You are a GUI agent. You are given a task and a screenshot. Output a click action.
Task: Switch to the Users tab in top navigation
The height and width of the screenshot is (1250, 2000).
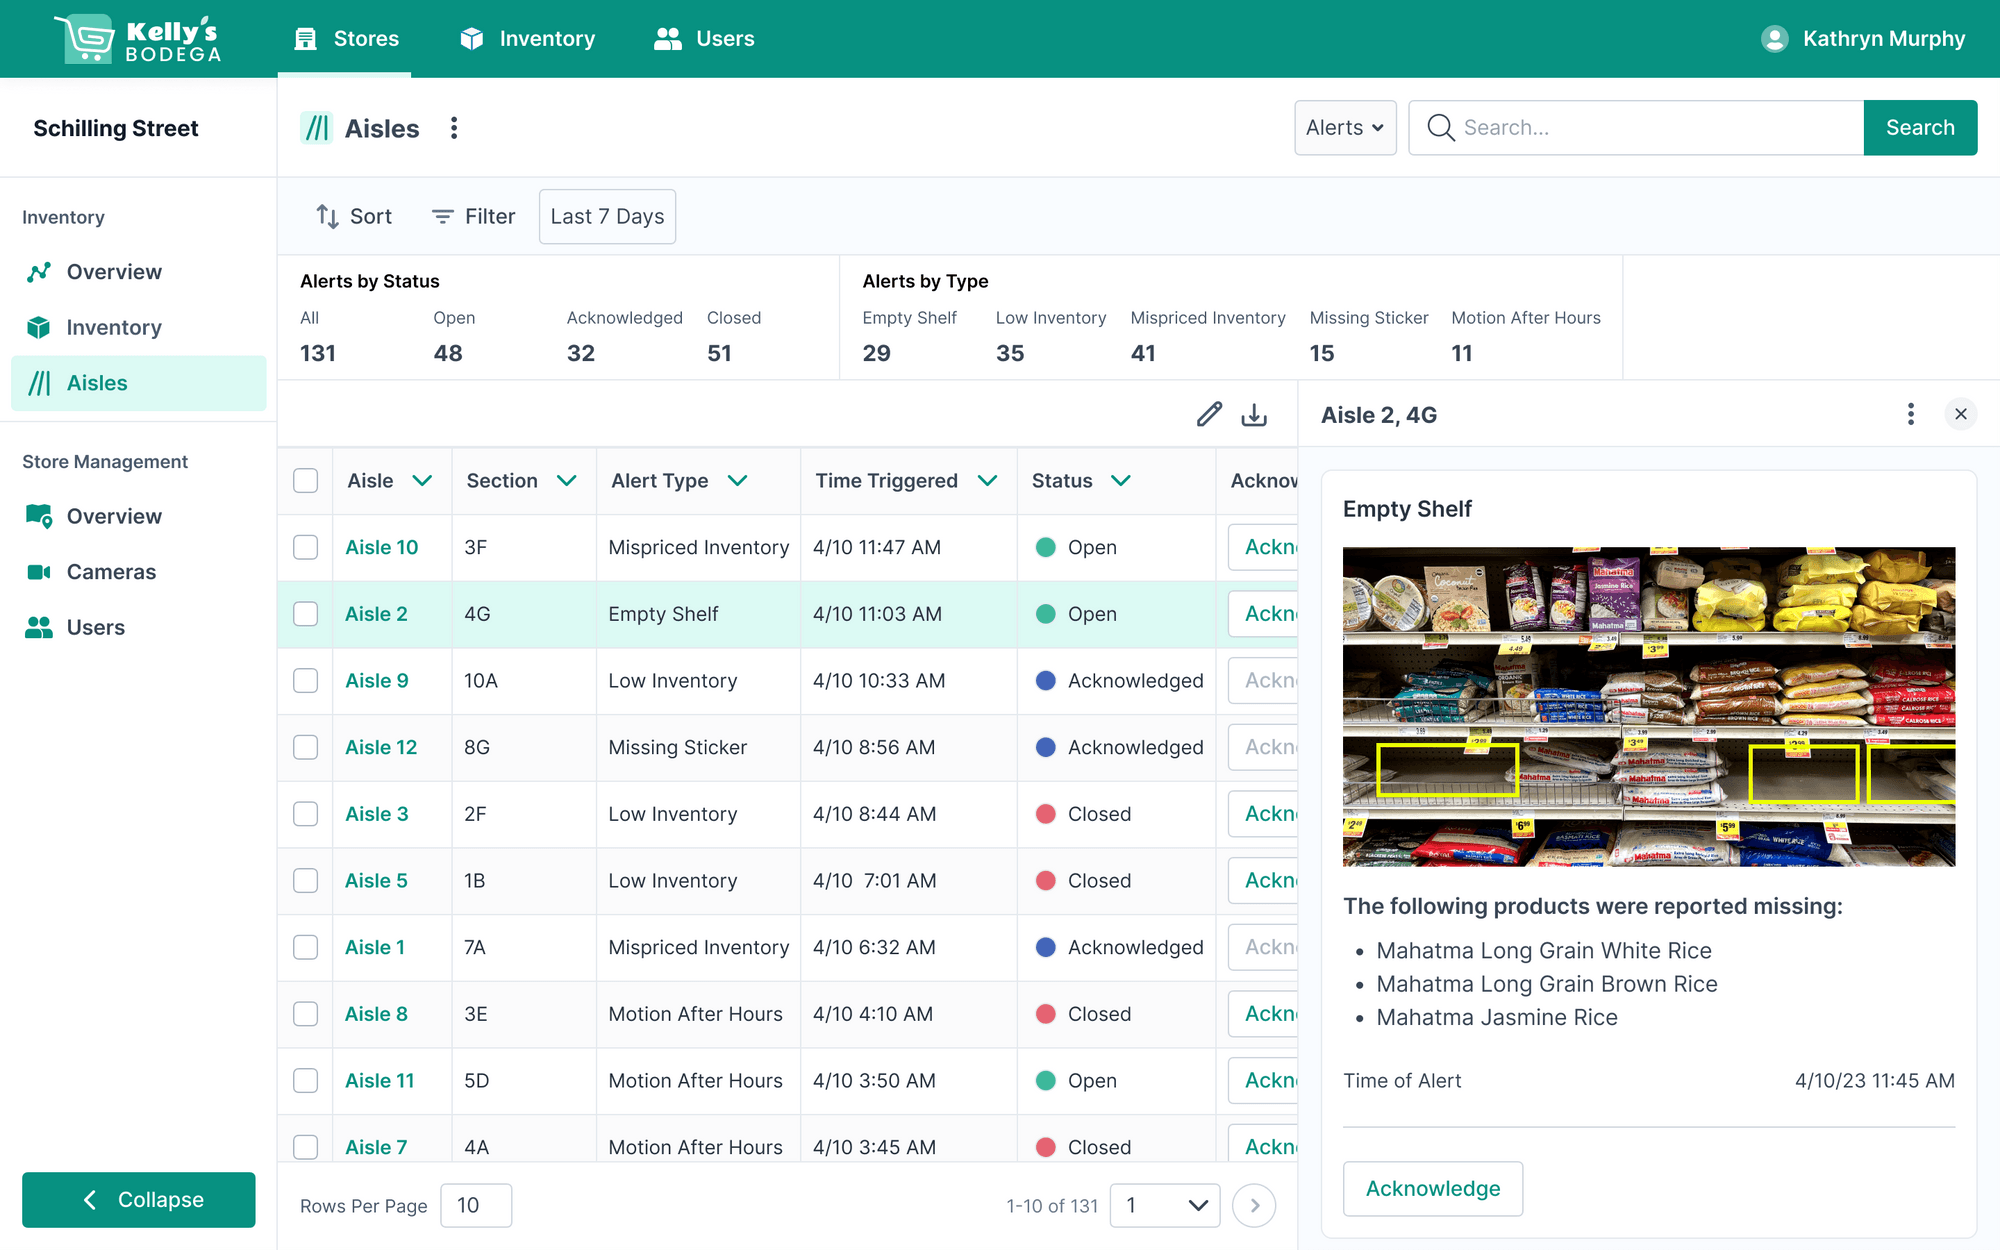703,38
